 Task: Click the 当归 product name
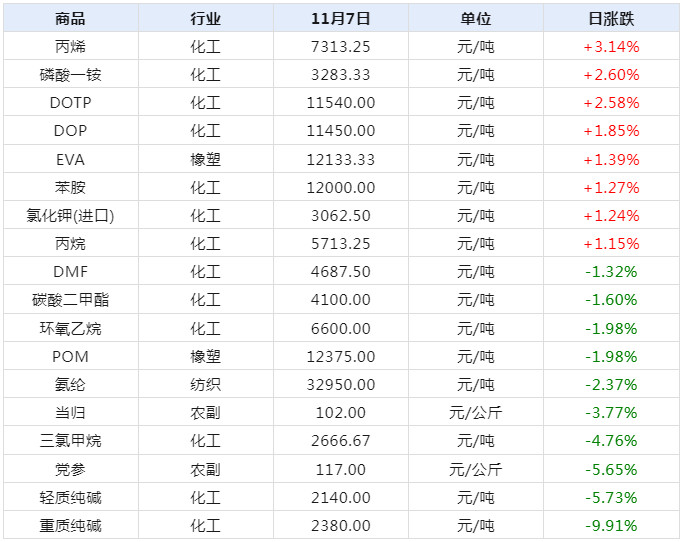tap(70, 413)
